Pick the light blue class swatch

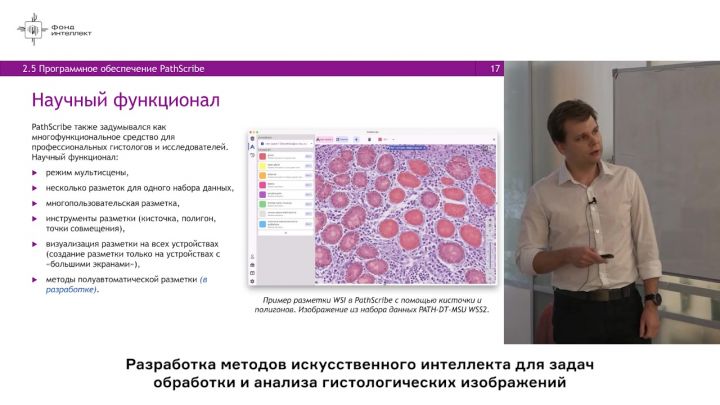pyautogui.click(x=262, y=222)
